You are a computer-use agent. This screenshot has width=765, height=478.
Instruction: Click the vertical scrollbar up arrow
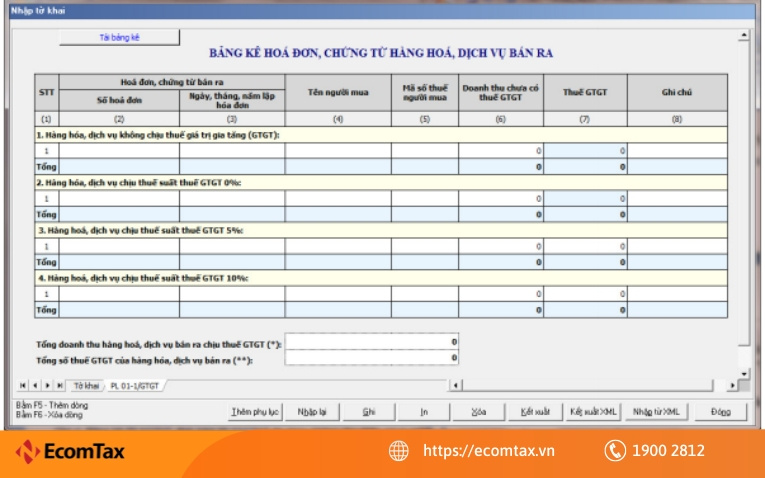744,35
